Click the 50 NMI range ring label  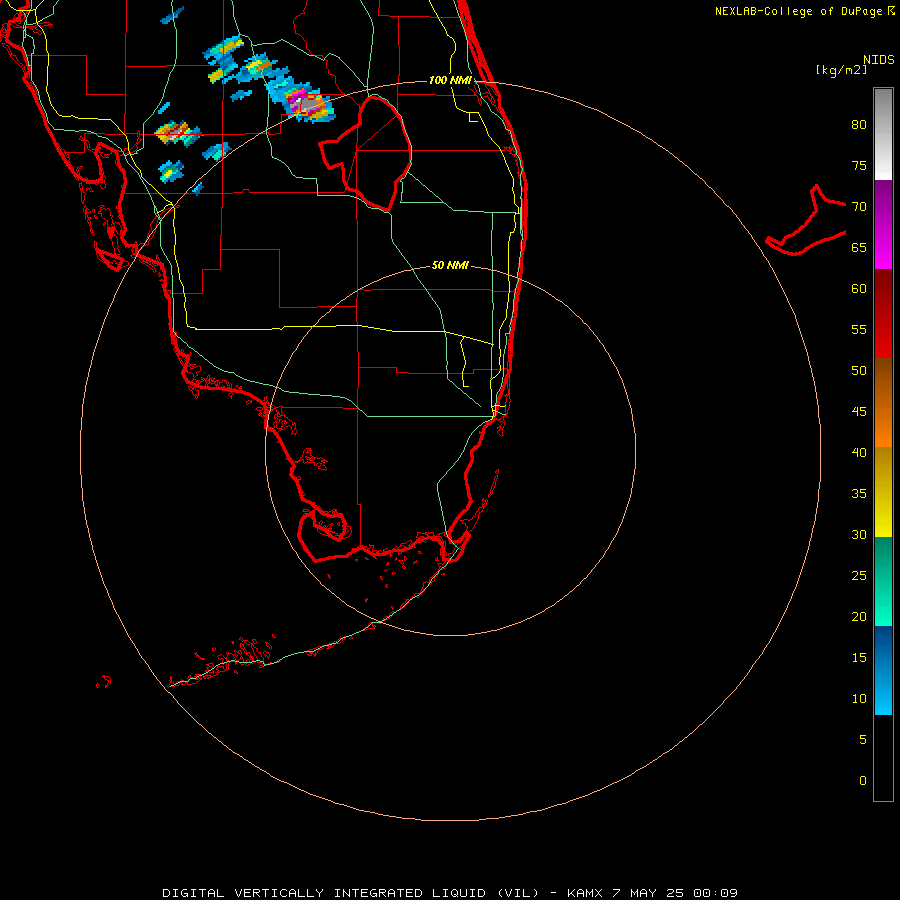click(x=450, y=265)
